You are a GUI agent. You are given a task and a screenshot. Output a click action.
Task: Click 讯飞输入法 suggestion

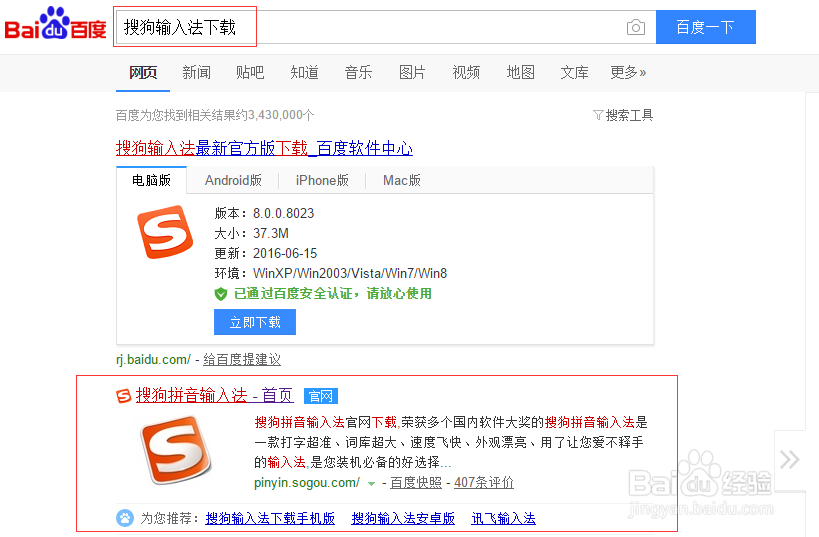pyautogui.click(x=504, y=518)
